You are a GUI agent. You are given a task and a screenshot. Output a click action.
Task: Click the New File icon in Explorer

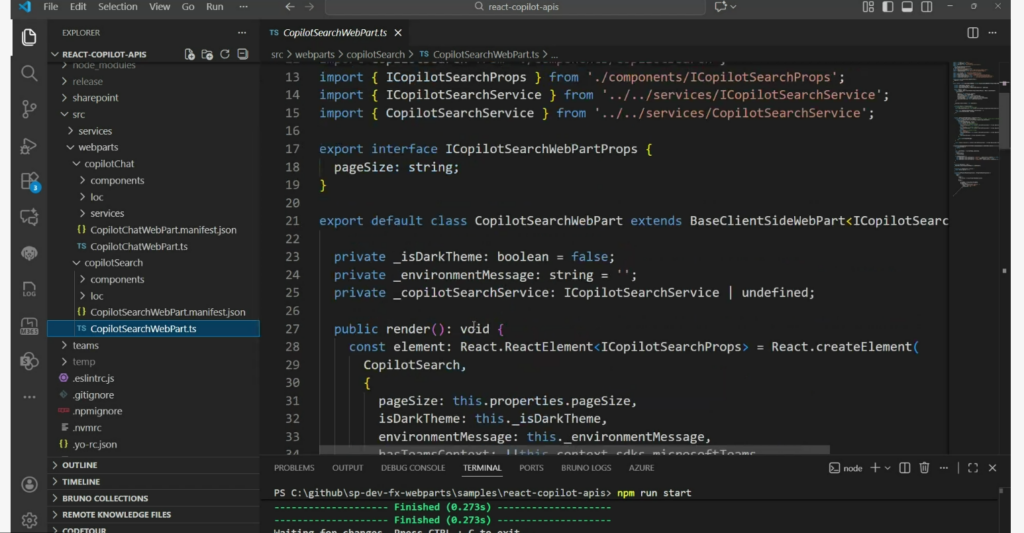[189, 54]
